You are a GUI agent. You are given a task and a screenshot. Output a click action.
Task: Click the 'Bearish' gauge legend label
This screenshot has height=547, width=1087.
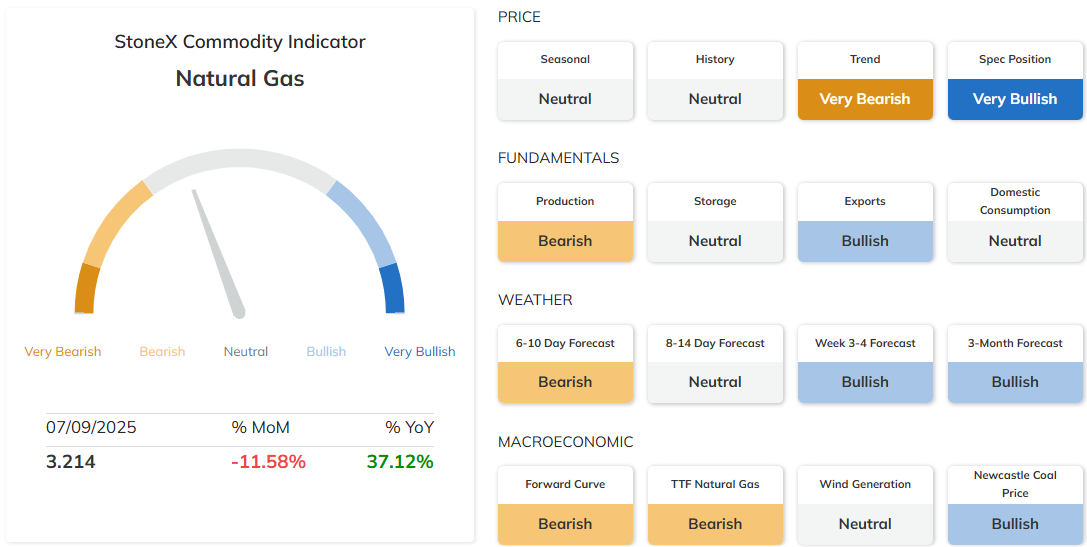162,351
